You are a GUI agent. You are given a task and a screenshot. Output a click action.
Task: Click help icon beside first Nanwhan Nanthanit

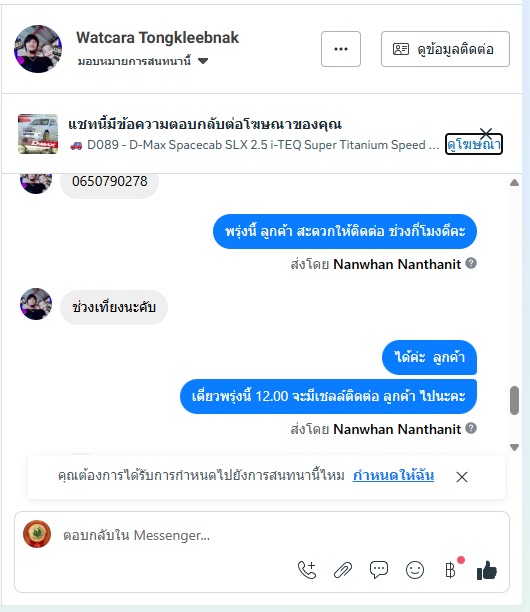[471, 263]
